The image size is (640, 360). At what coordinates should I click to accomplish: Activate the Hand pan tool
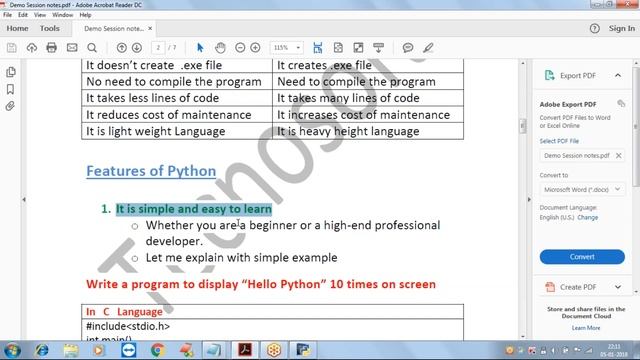220,48
